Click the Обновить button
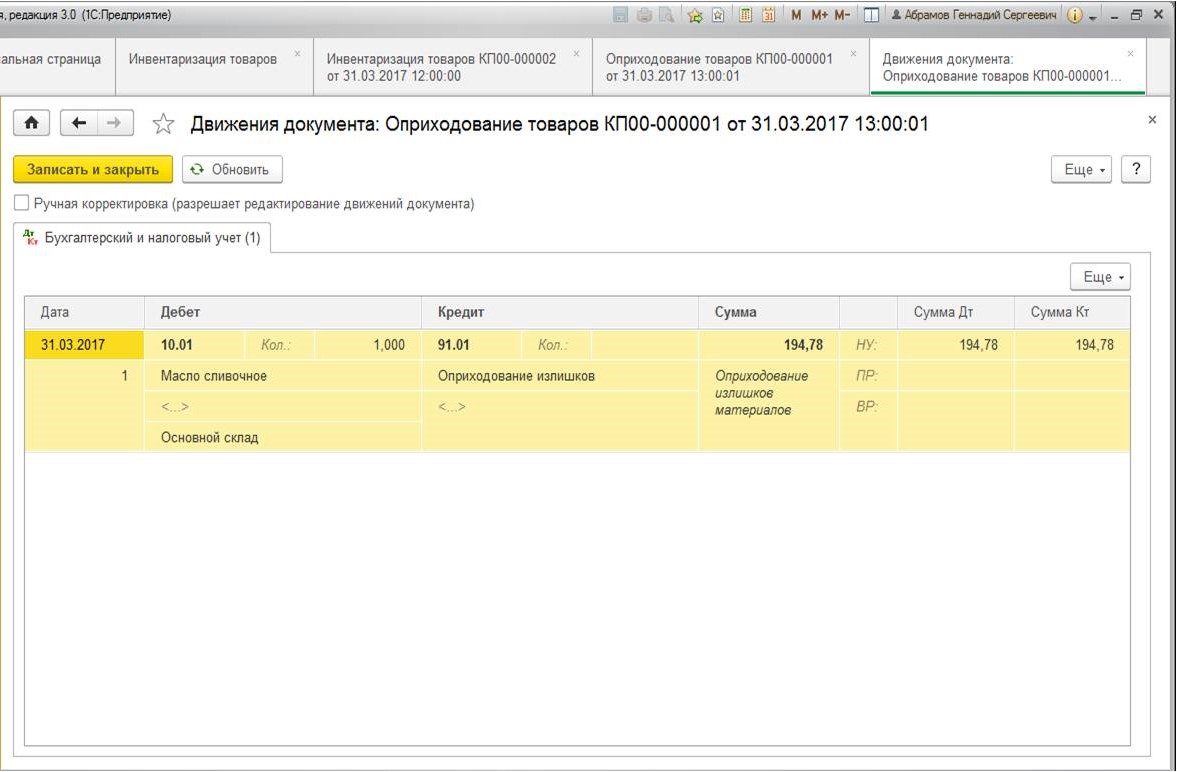 (x=232, y=169)
